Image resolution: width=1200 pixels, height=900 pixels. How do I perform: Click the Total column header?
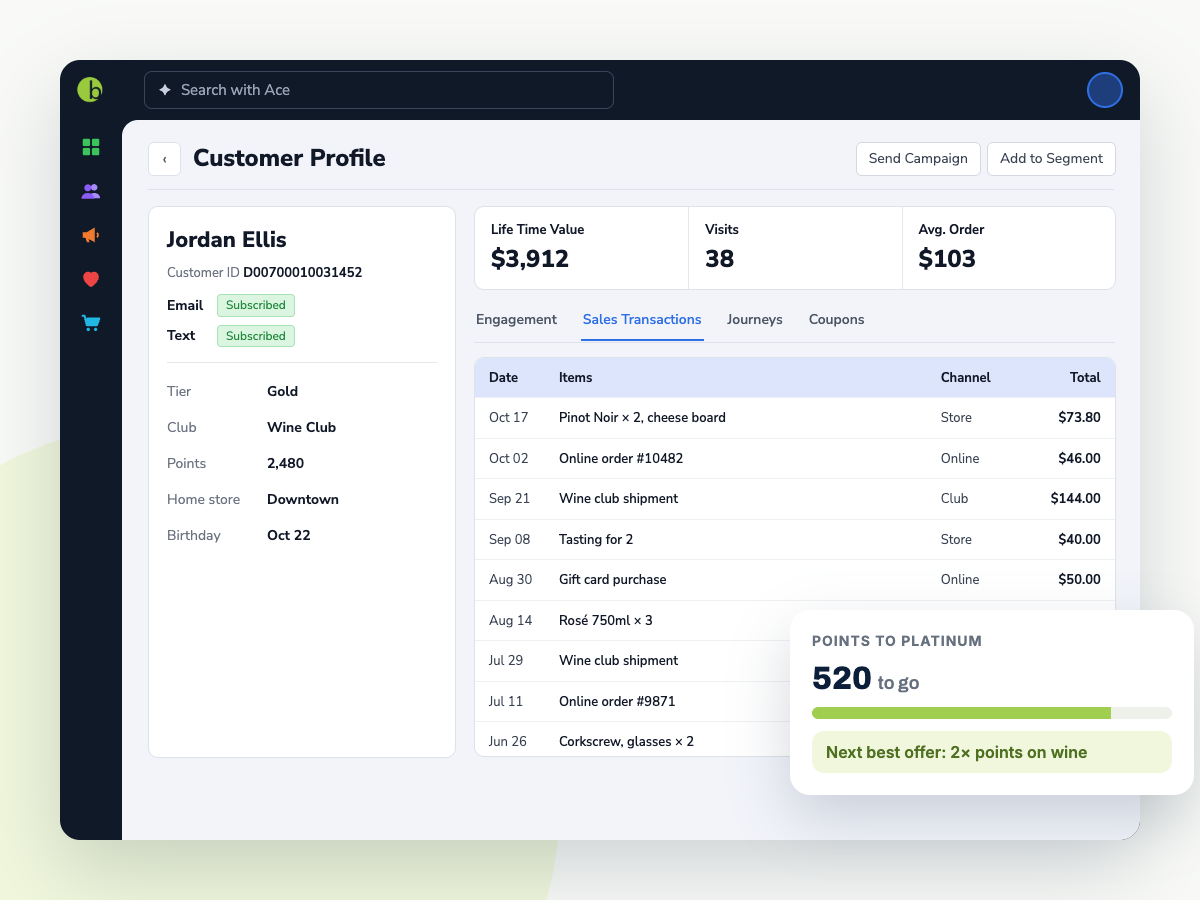pos(1085,378)
